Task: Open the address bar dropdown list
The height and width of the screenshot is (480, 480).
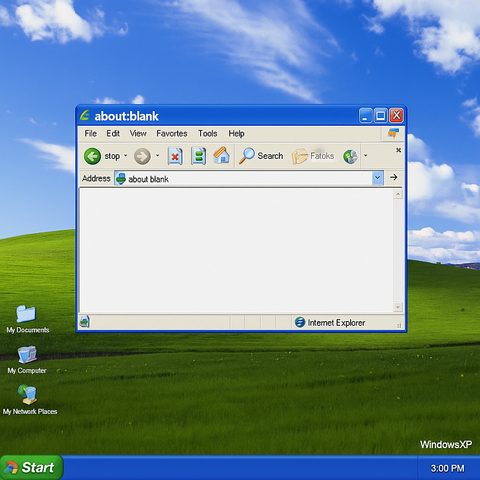Action: 378,178
